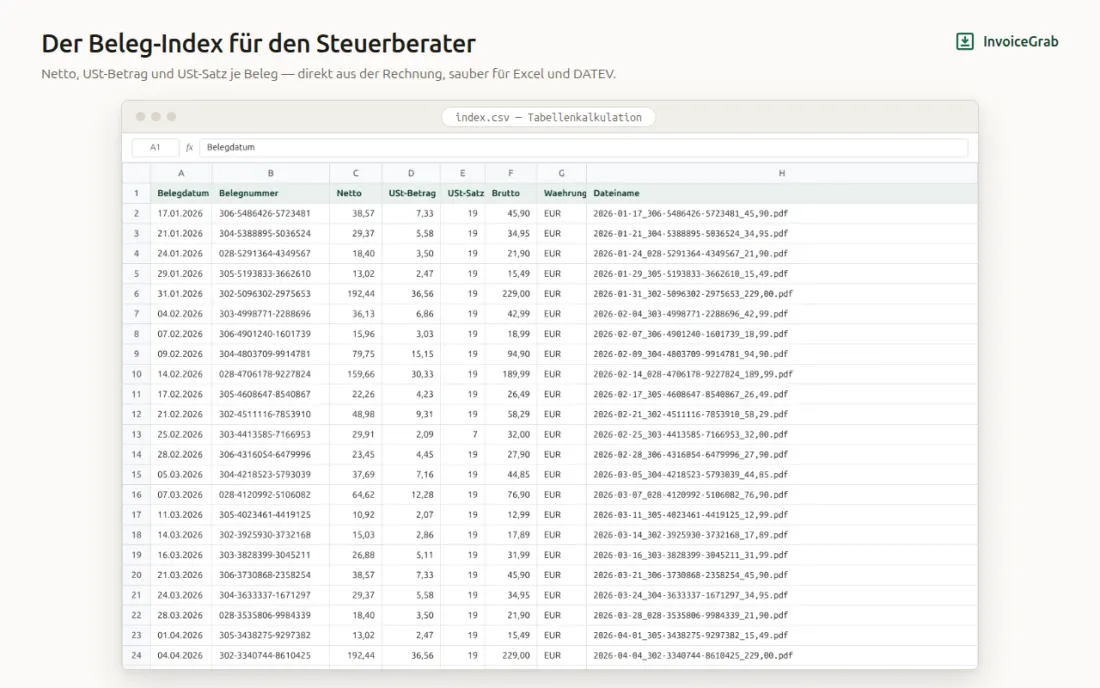Click USt-Betrag 36,56 in row 6
Screen dimensions: 1100x688
pyautogui.click(x=411, y=294)
